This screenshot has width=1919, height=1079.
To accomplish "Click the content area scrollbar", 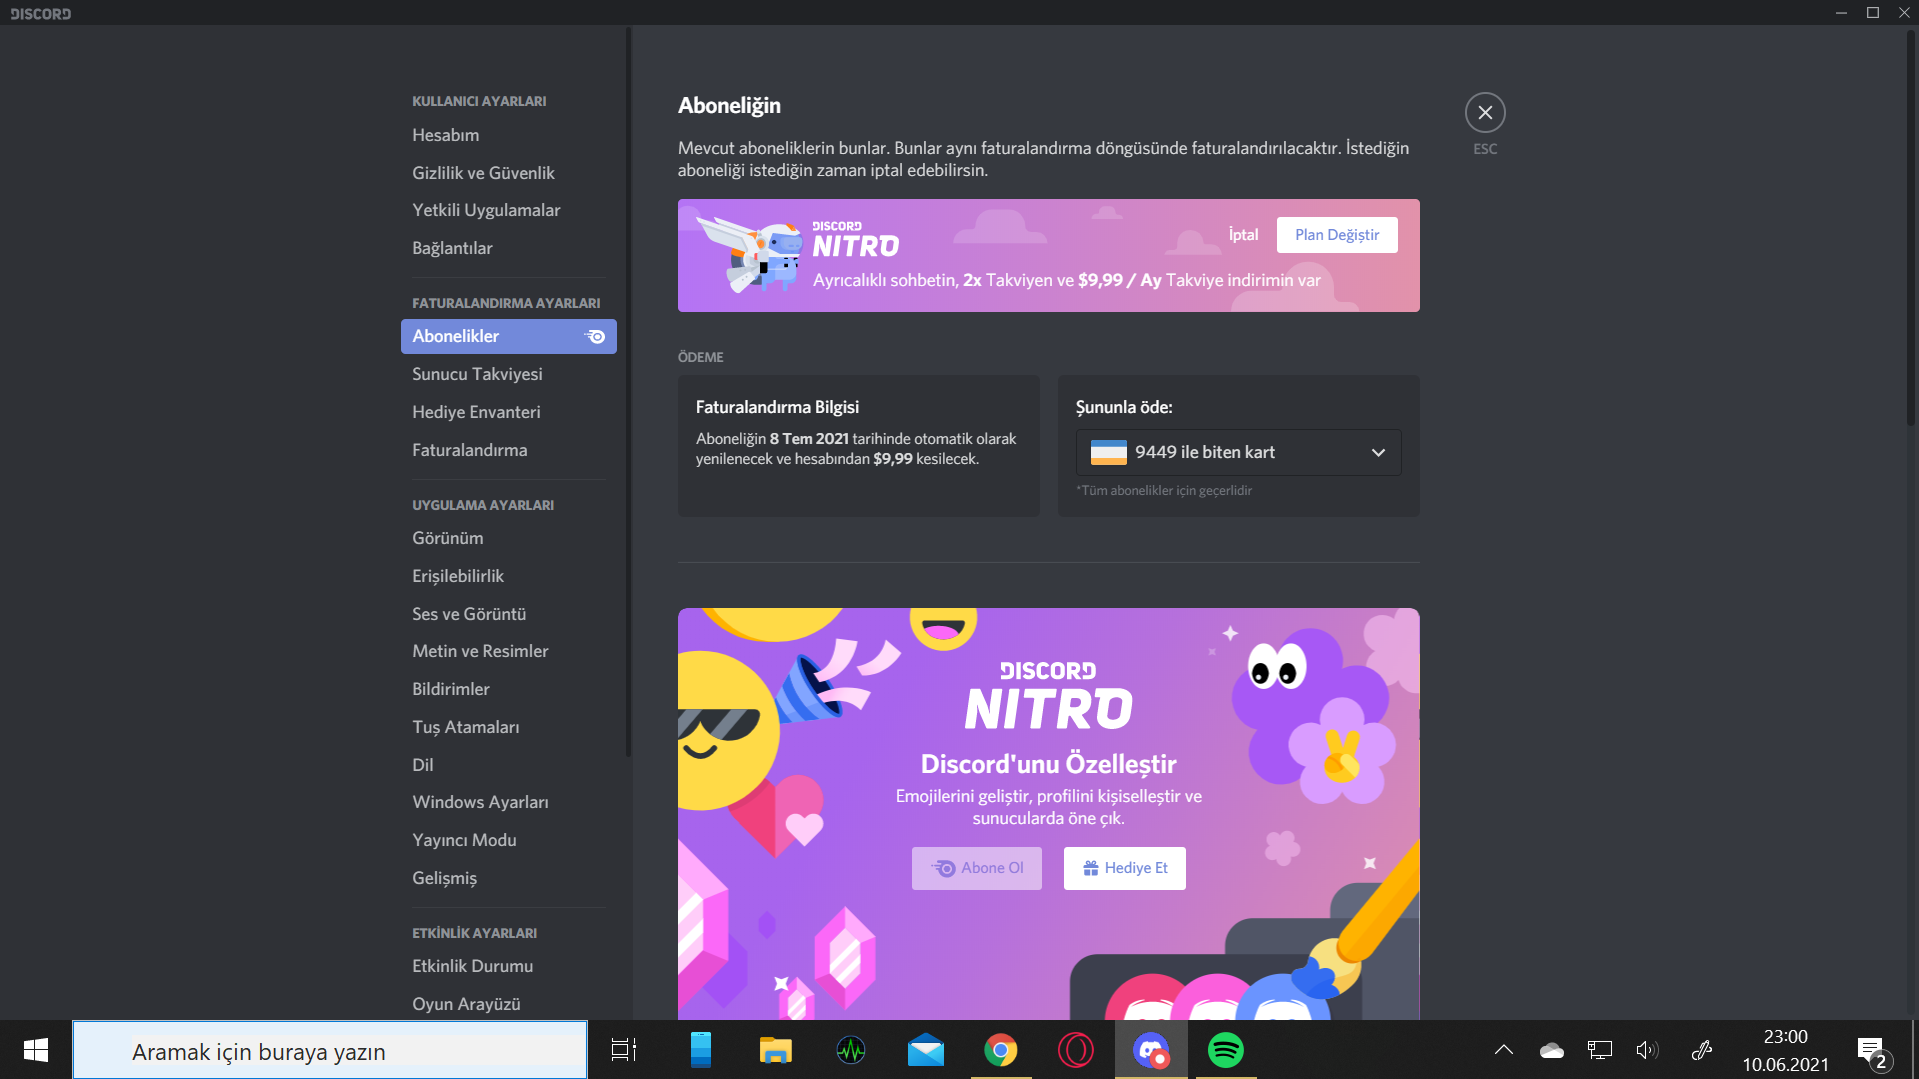I will click(1911, 230).
